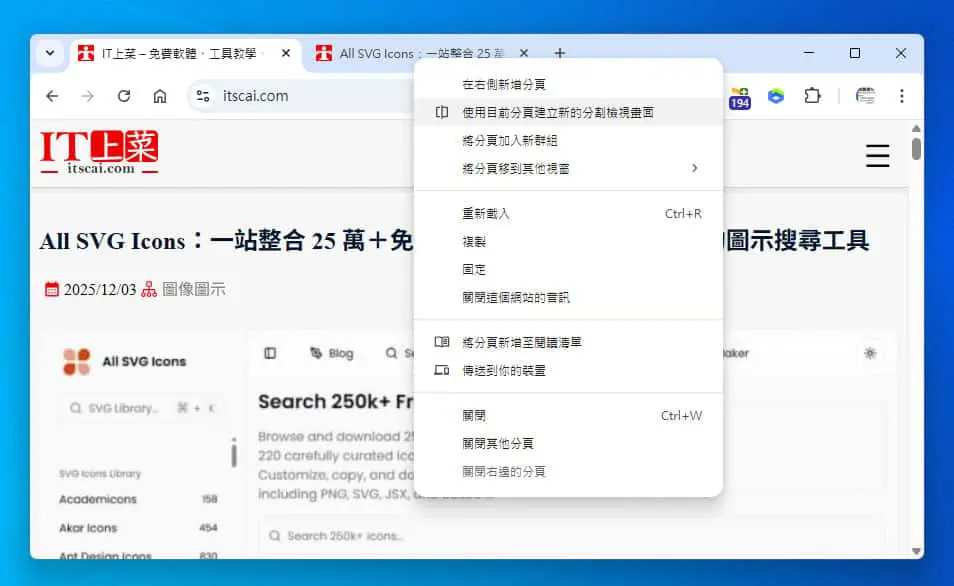Open the Extensions puzzle icon
The width and height of the screenshot is (954, 586).
(x=812, y=96)
